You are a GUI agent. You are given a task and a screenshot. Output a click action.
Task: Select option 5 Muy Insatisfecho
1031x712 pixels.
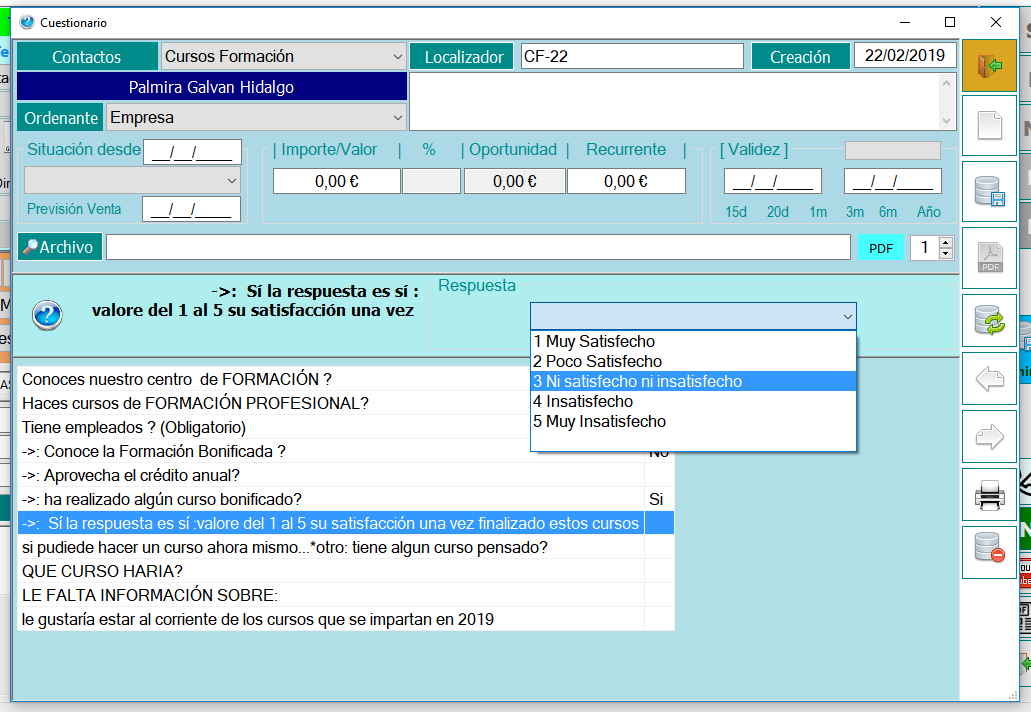(x=693, y=421)
